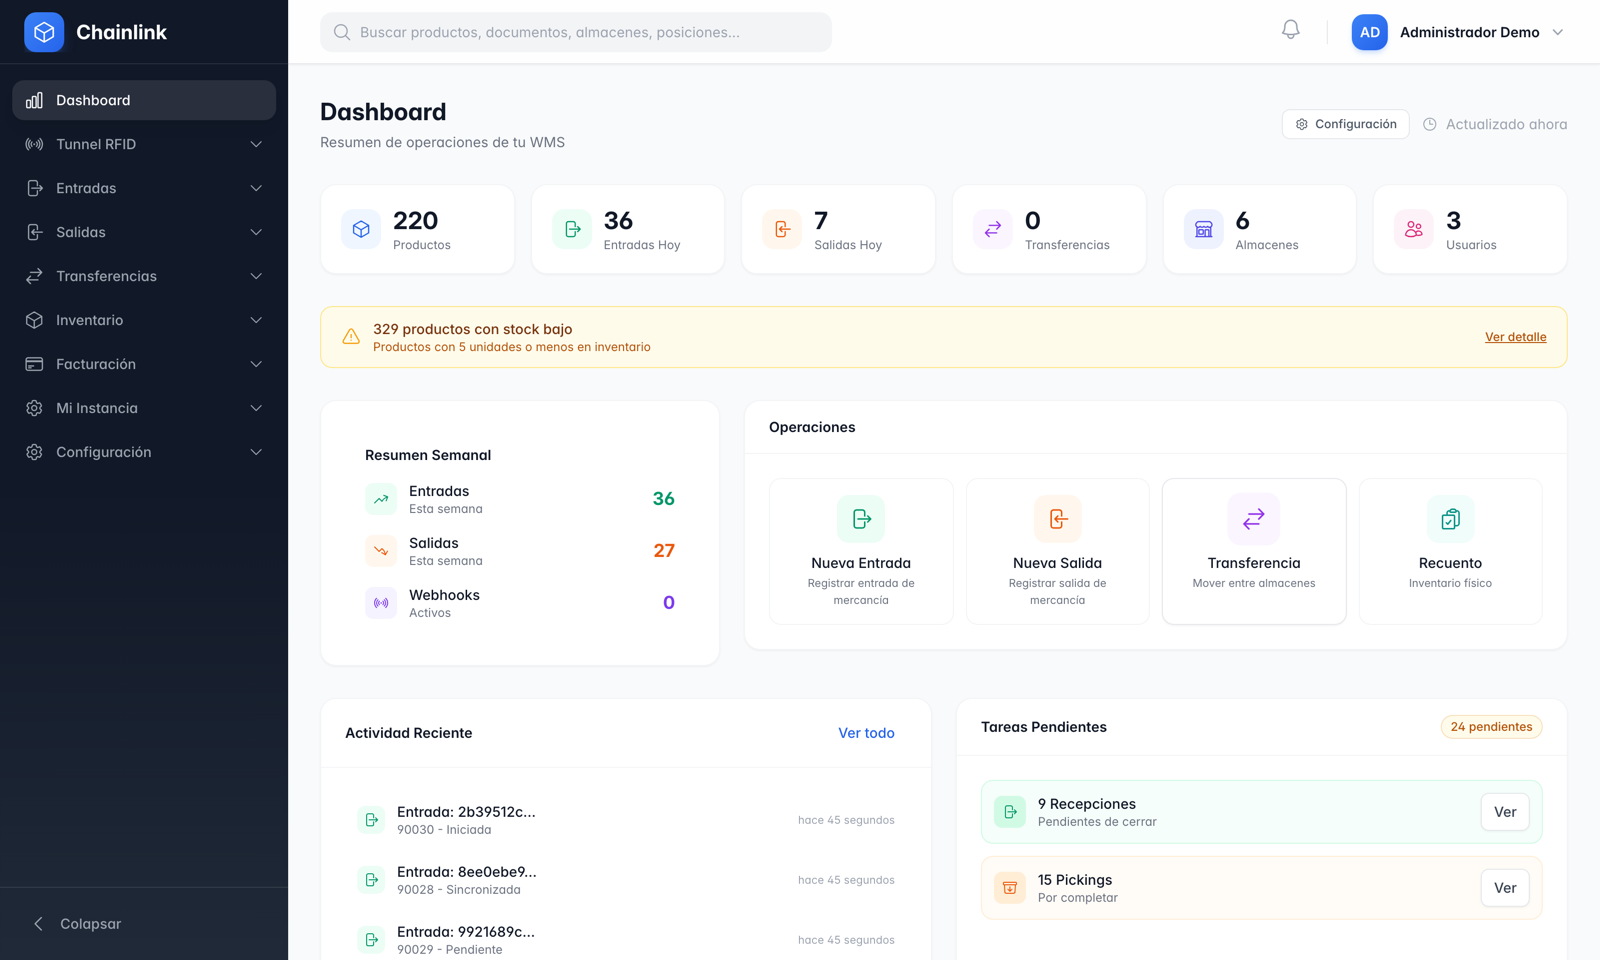Click the 9 Recepciones task icon
Screen dimensions: 1600x960
[x=1010, y=812]
